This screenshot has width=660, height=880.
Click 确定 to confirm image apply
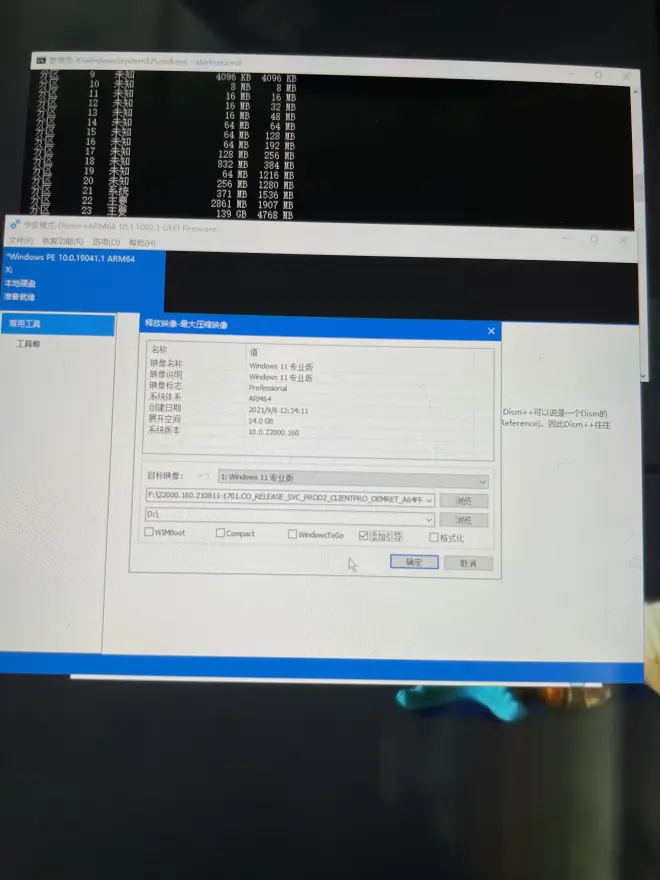click(x=414, y=562)
